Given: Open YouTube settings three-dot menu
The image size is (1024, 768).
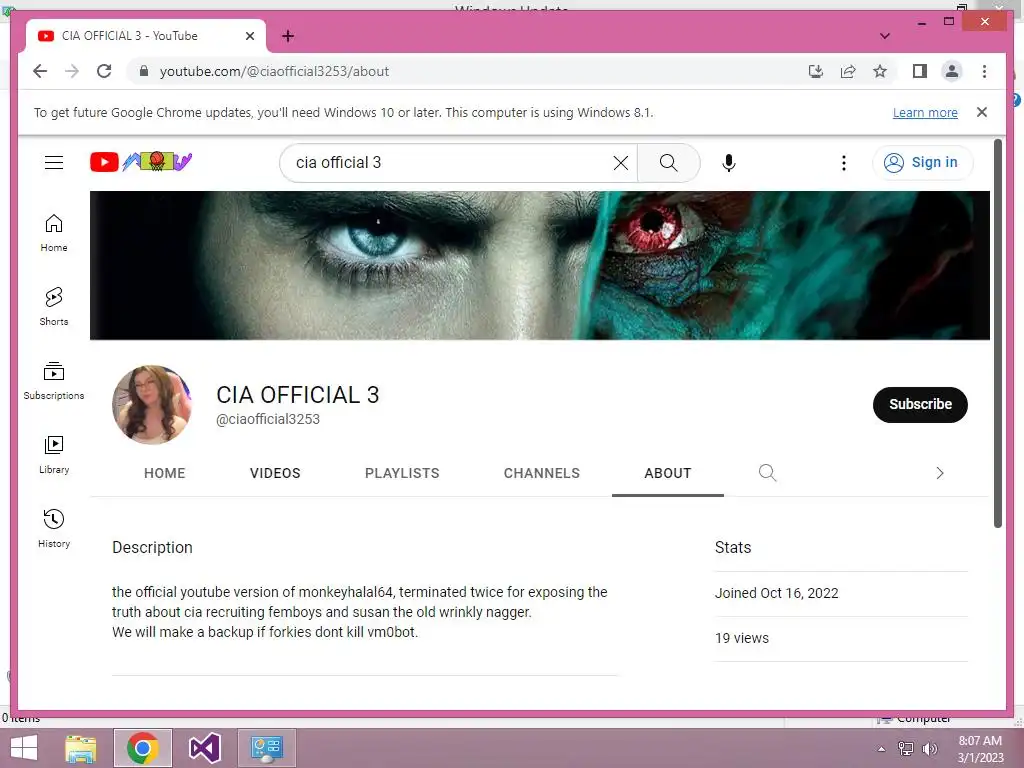Looking at the screenshot, I should [x=844, y=163].
